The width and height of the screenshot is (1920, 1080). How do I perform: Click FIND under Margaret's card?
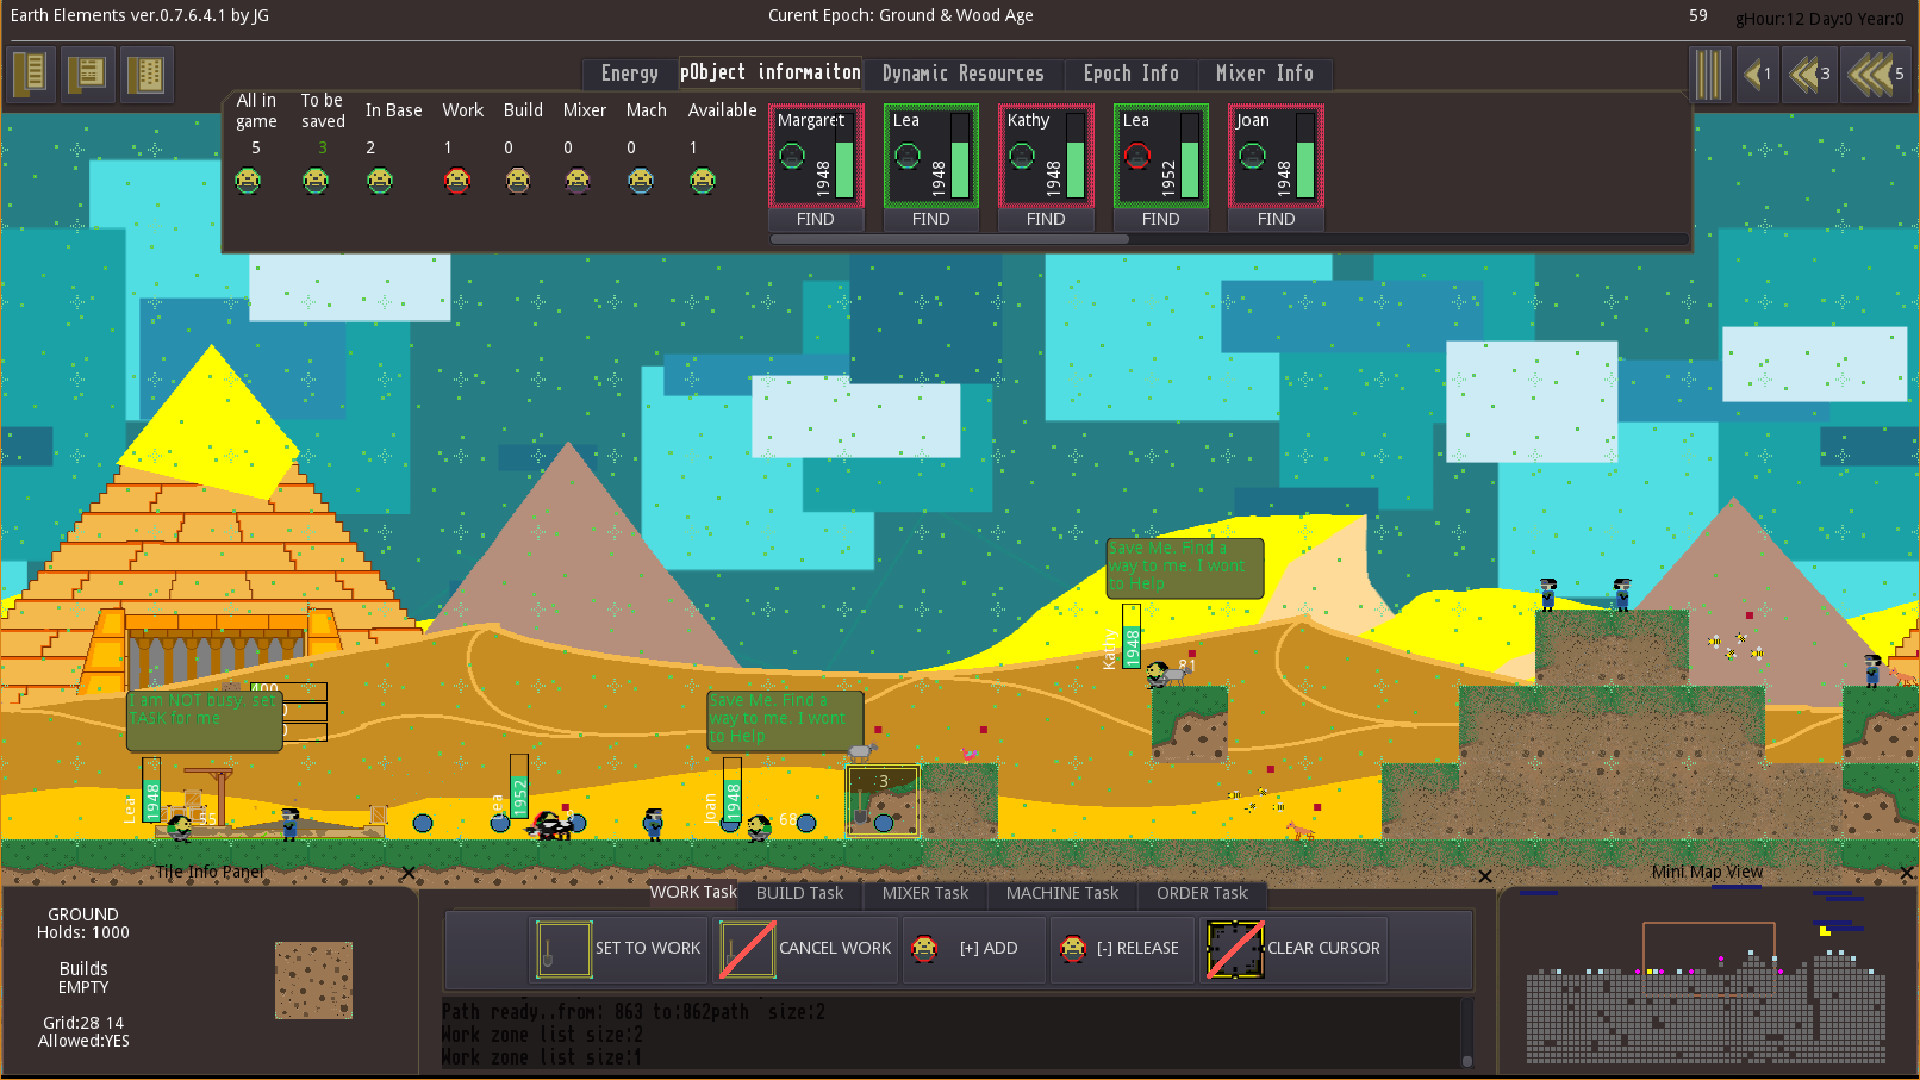click(815, 219)
